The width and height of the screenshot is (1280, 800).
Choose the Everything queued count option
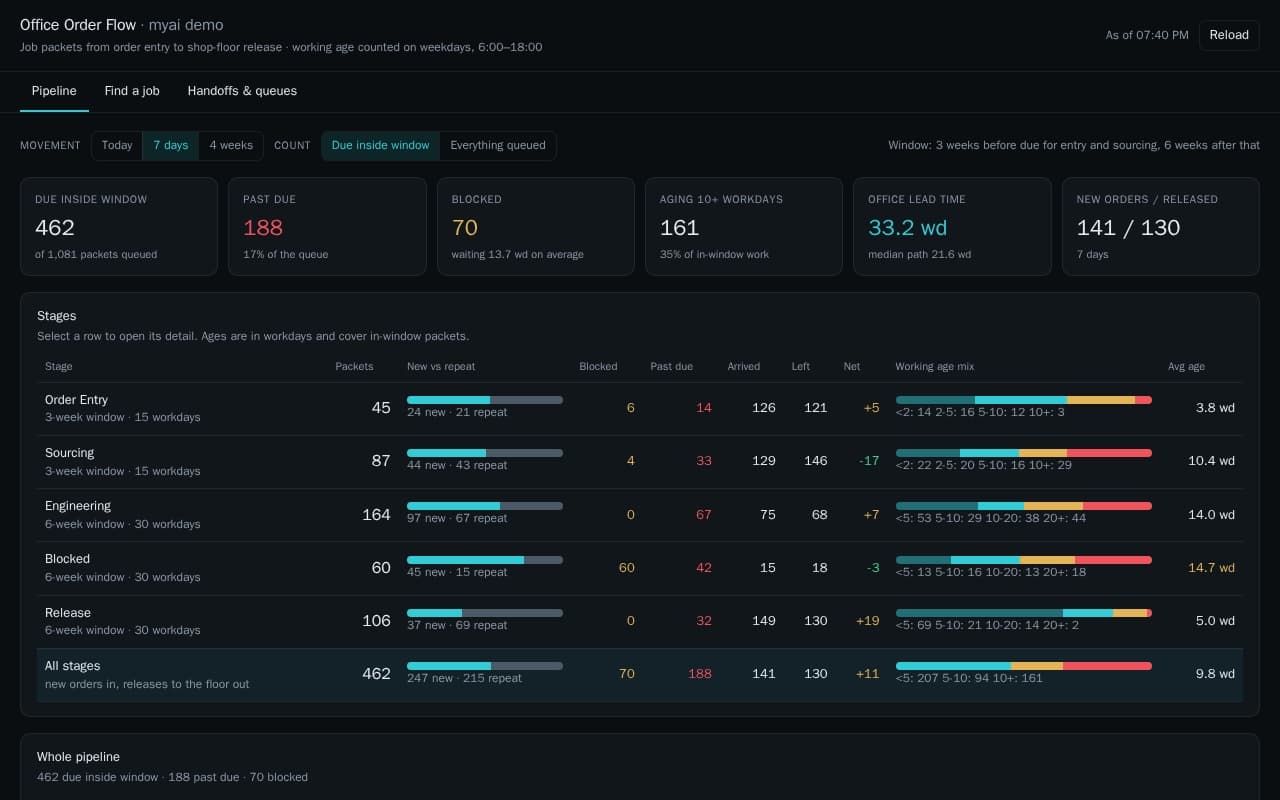(x=498, y=146)
